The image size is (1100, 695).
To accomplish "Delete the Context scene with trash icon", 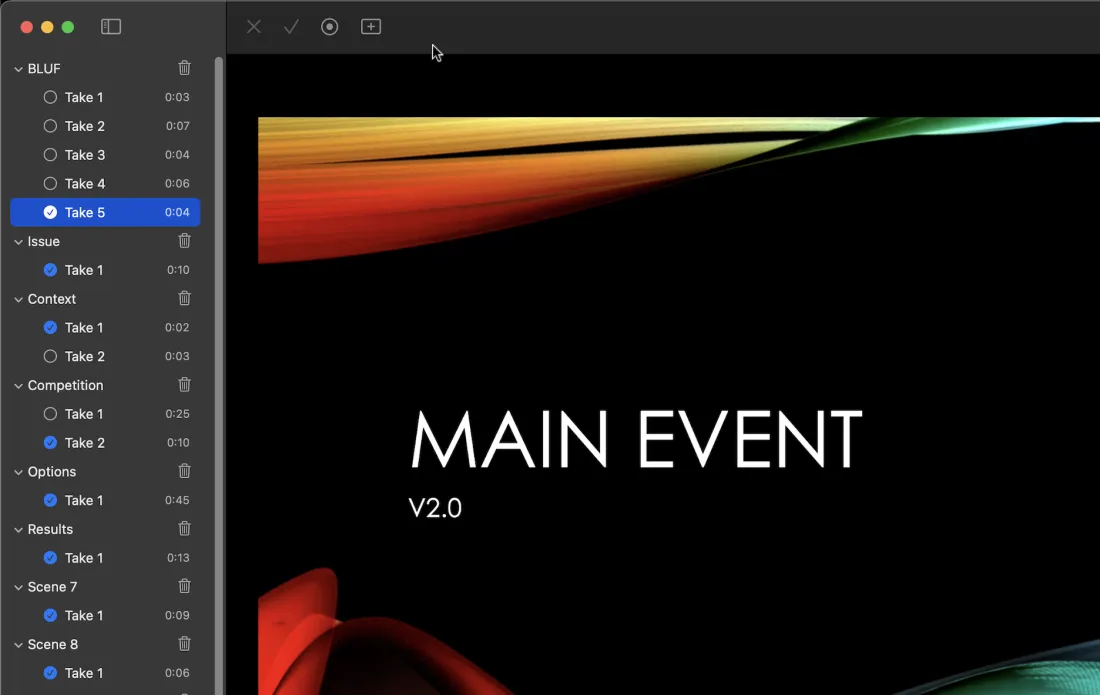I will [185, 299].
